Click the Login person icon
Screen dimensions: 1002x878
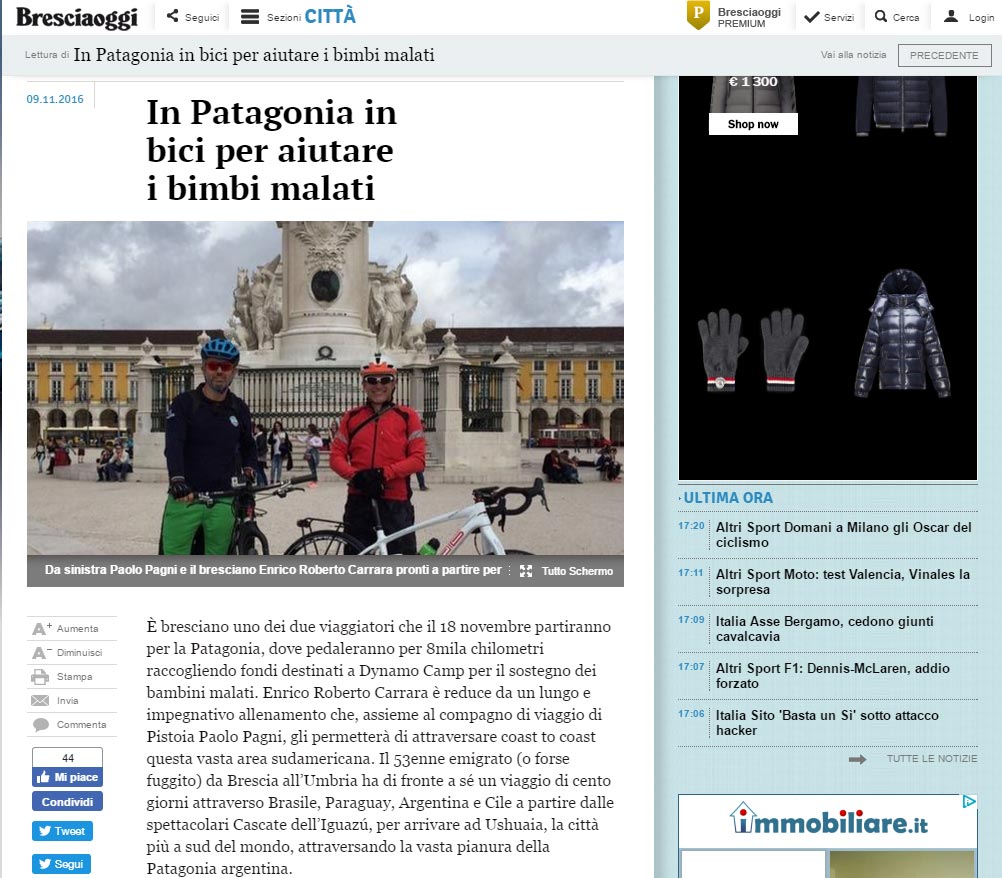[951, 16]
